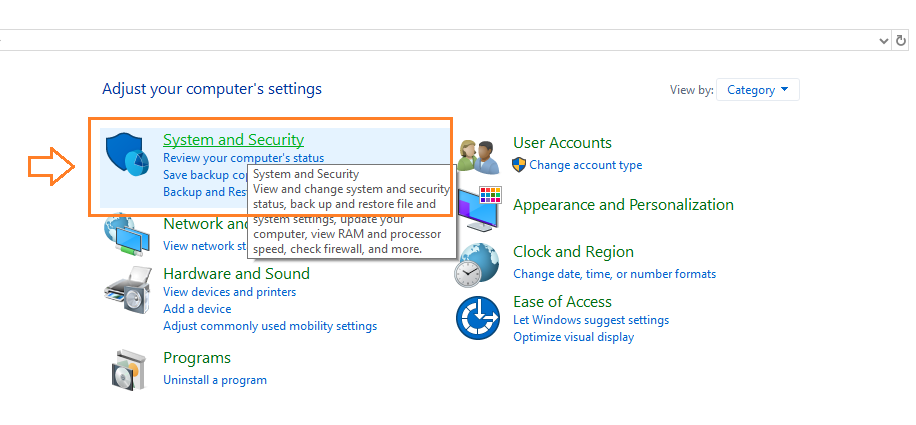Select Review your computer's status

[x=243, y=158]
